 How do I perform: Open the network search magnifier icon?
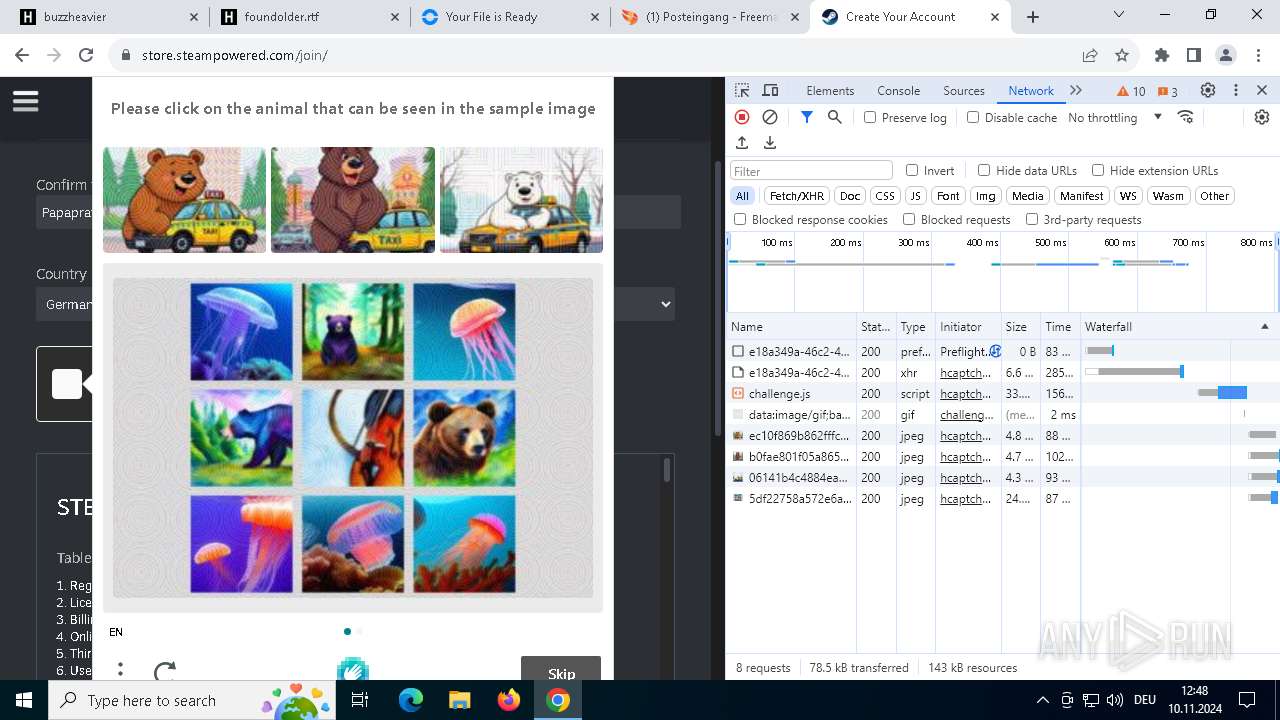pos(835,117)
